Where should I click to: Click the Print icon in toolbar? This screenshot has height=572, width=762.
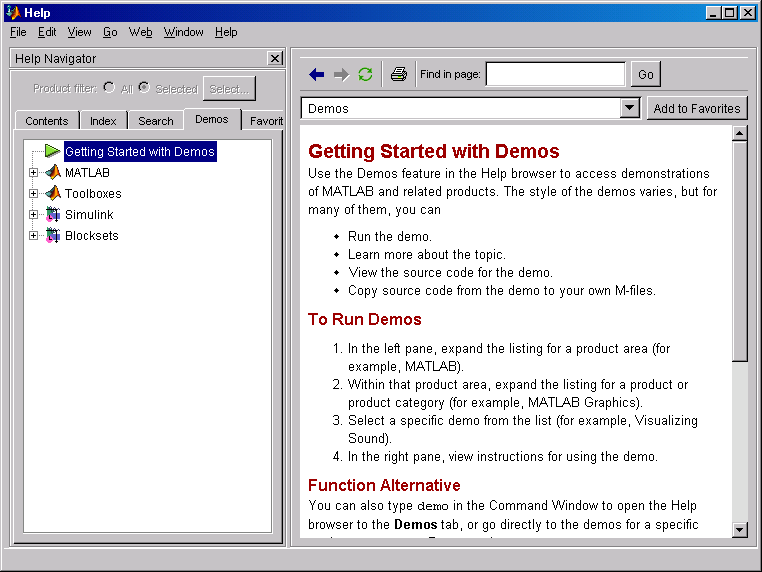[399, 74]
